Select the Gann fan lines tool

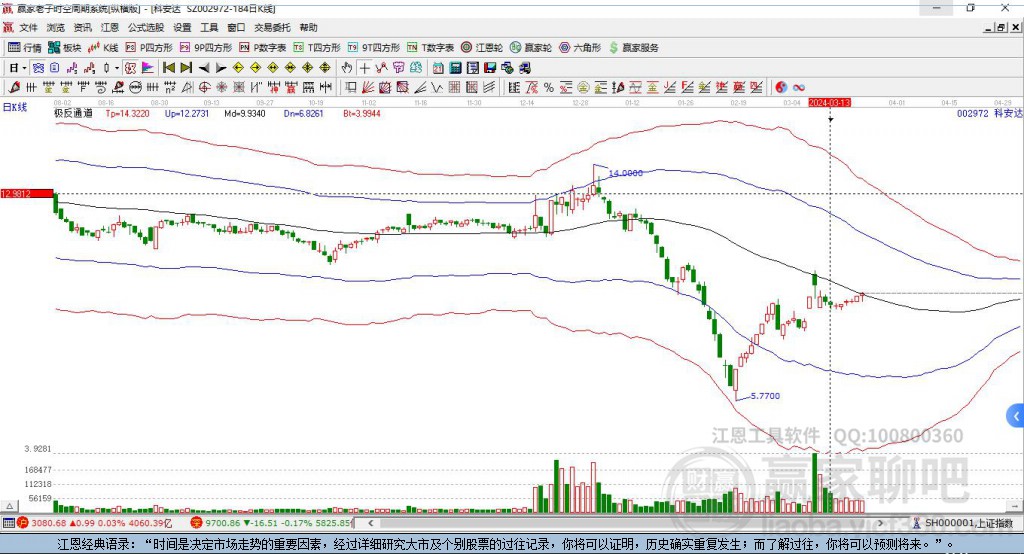point(368,88)
